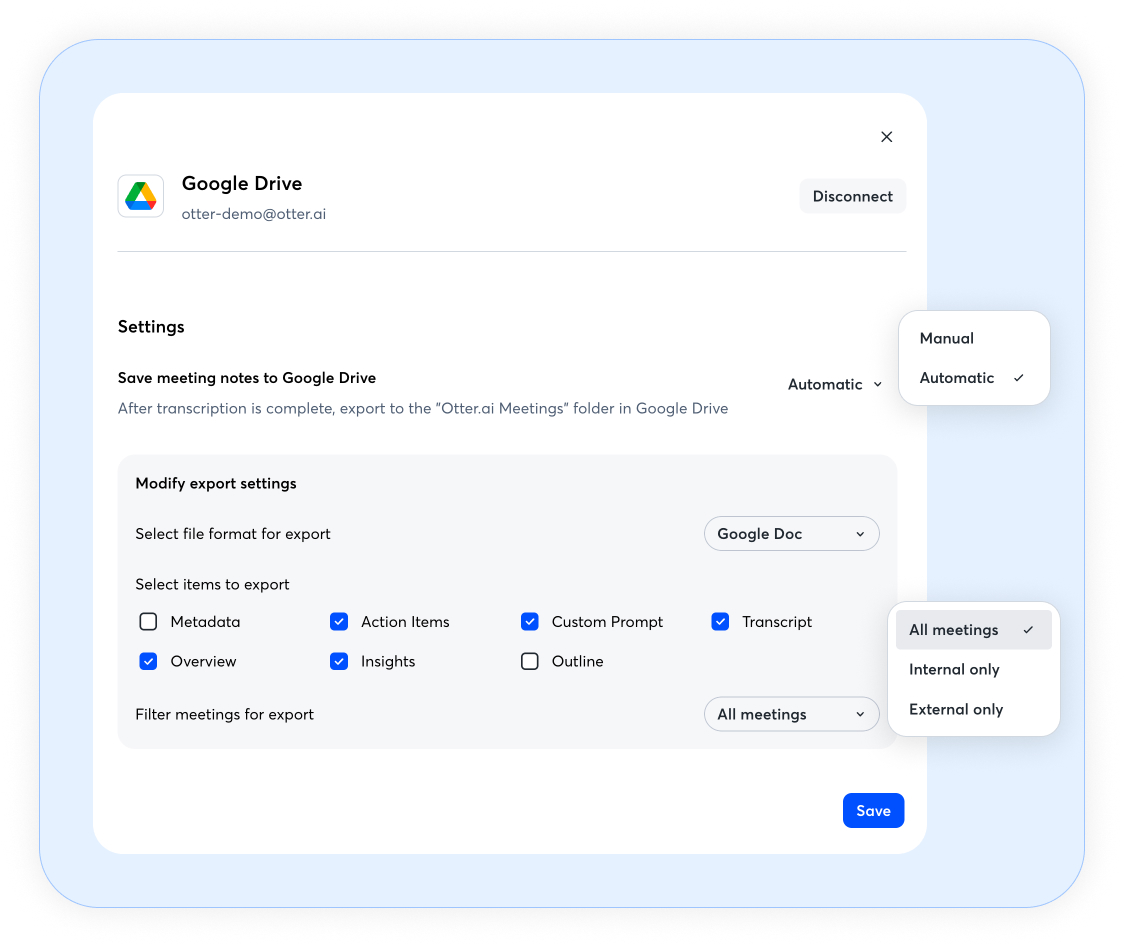
Task: Uncheck the Transcript checkbox
Action: [x=720, y=622]
